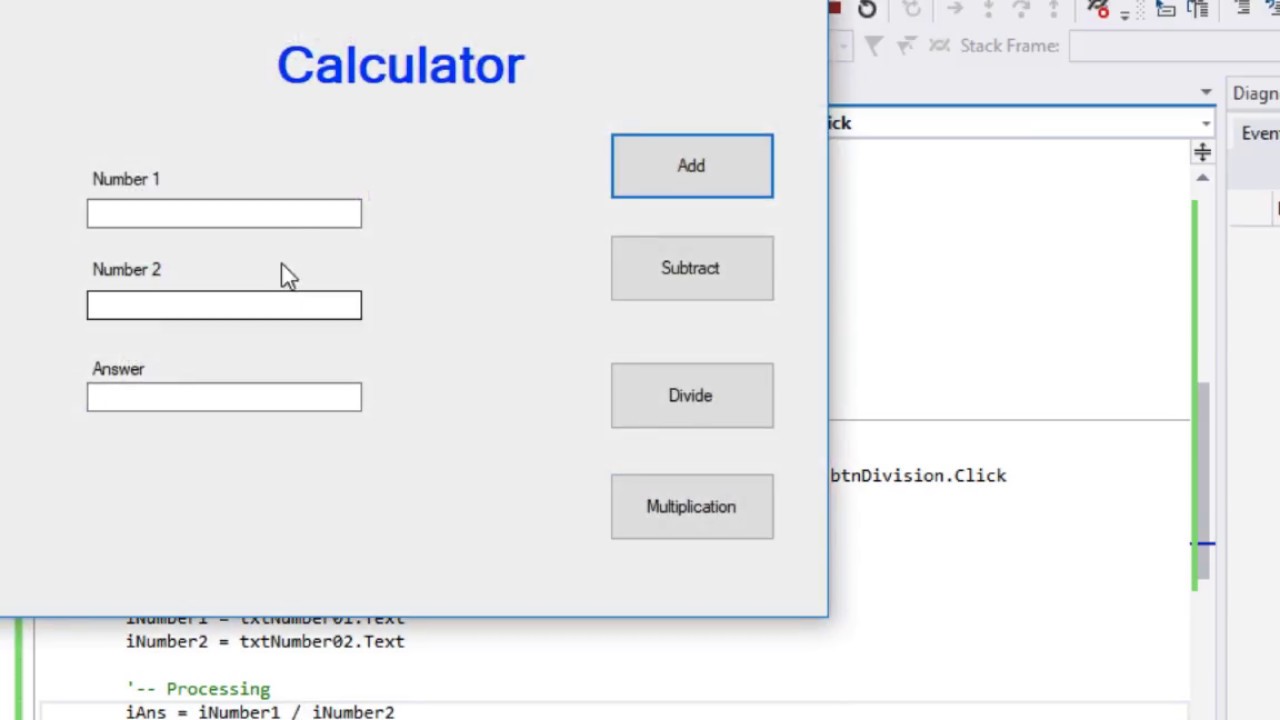Image resolution: width=1280 pixels, height=720 pixels.
Task: Focus the Number 2 text box
Action: click(224, 305)
